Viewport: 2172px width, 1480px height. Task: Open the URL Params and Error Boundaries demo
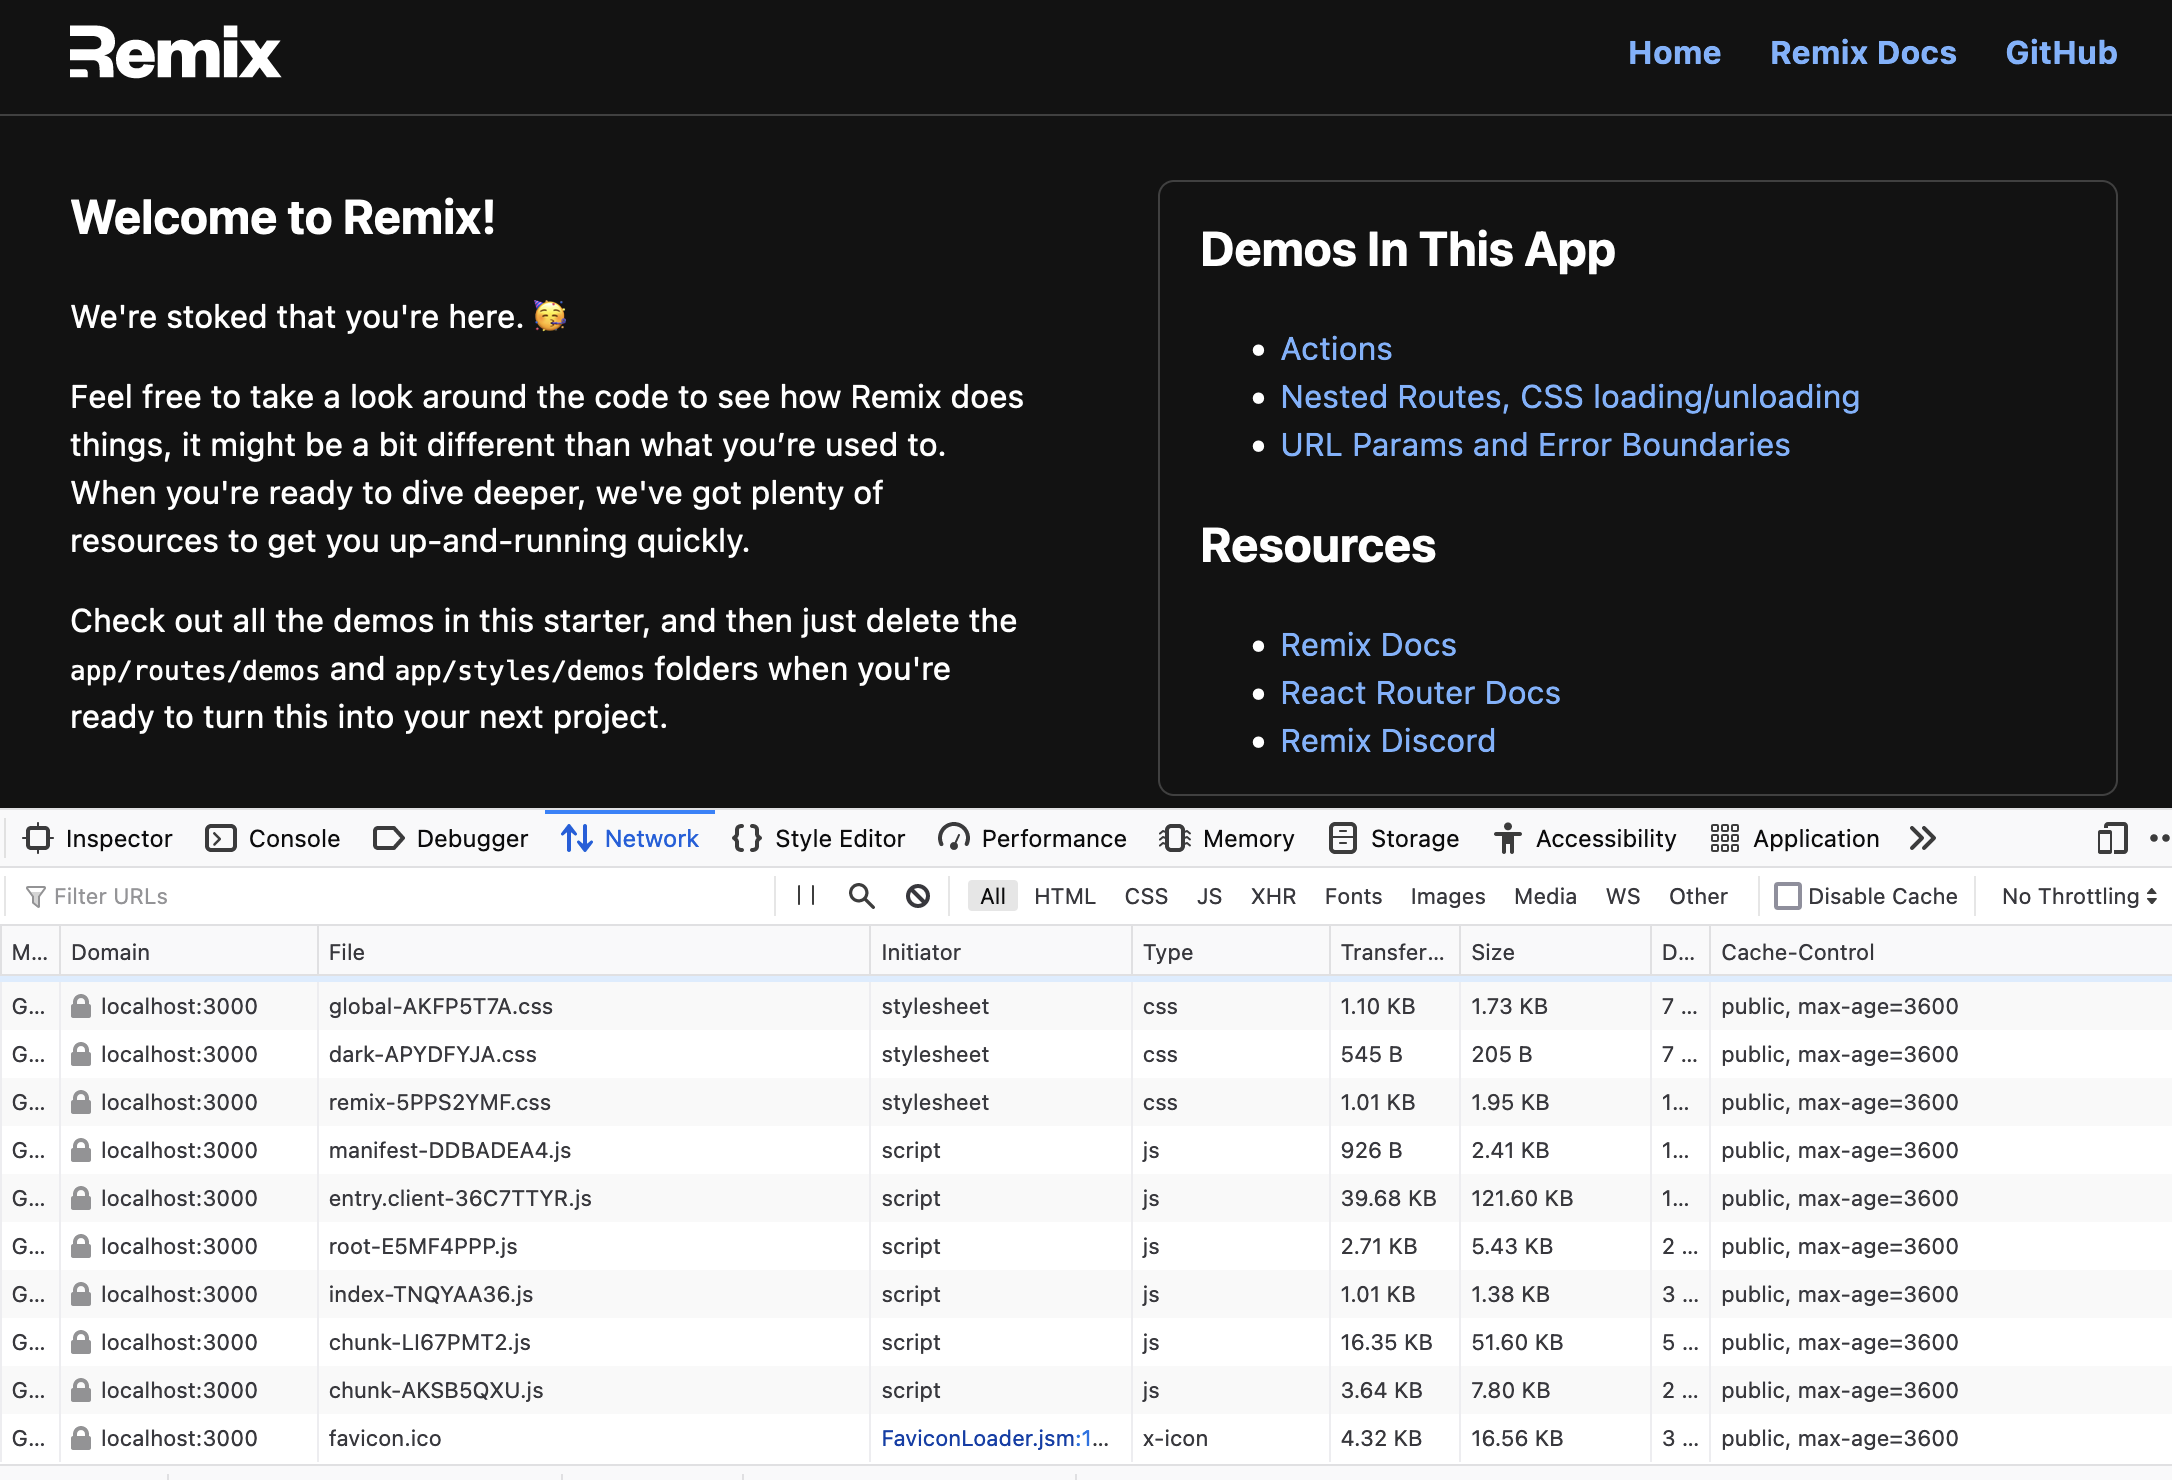1535,444
